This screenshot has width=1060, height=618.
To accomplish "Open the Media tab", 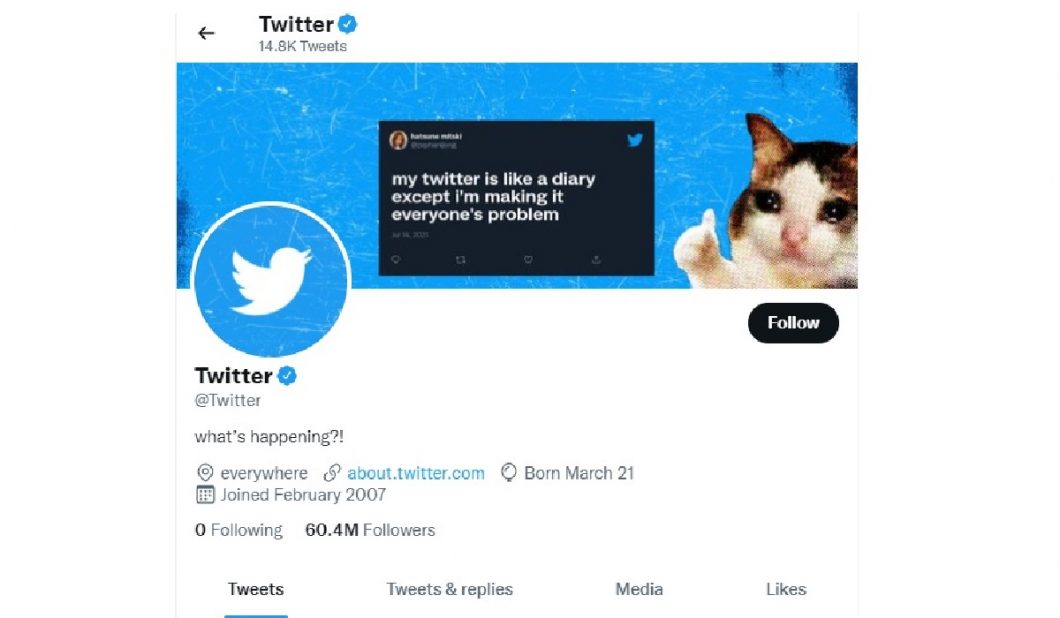I will (639, 589).
